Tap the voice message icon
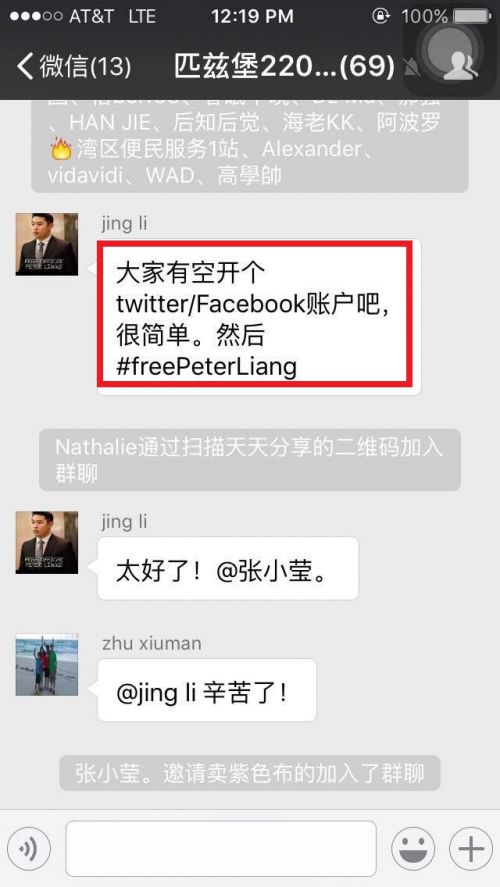Viewport: 500px width, 887px height. coord(29,849)
